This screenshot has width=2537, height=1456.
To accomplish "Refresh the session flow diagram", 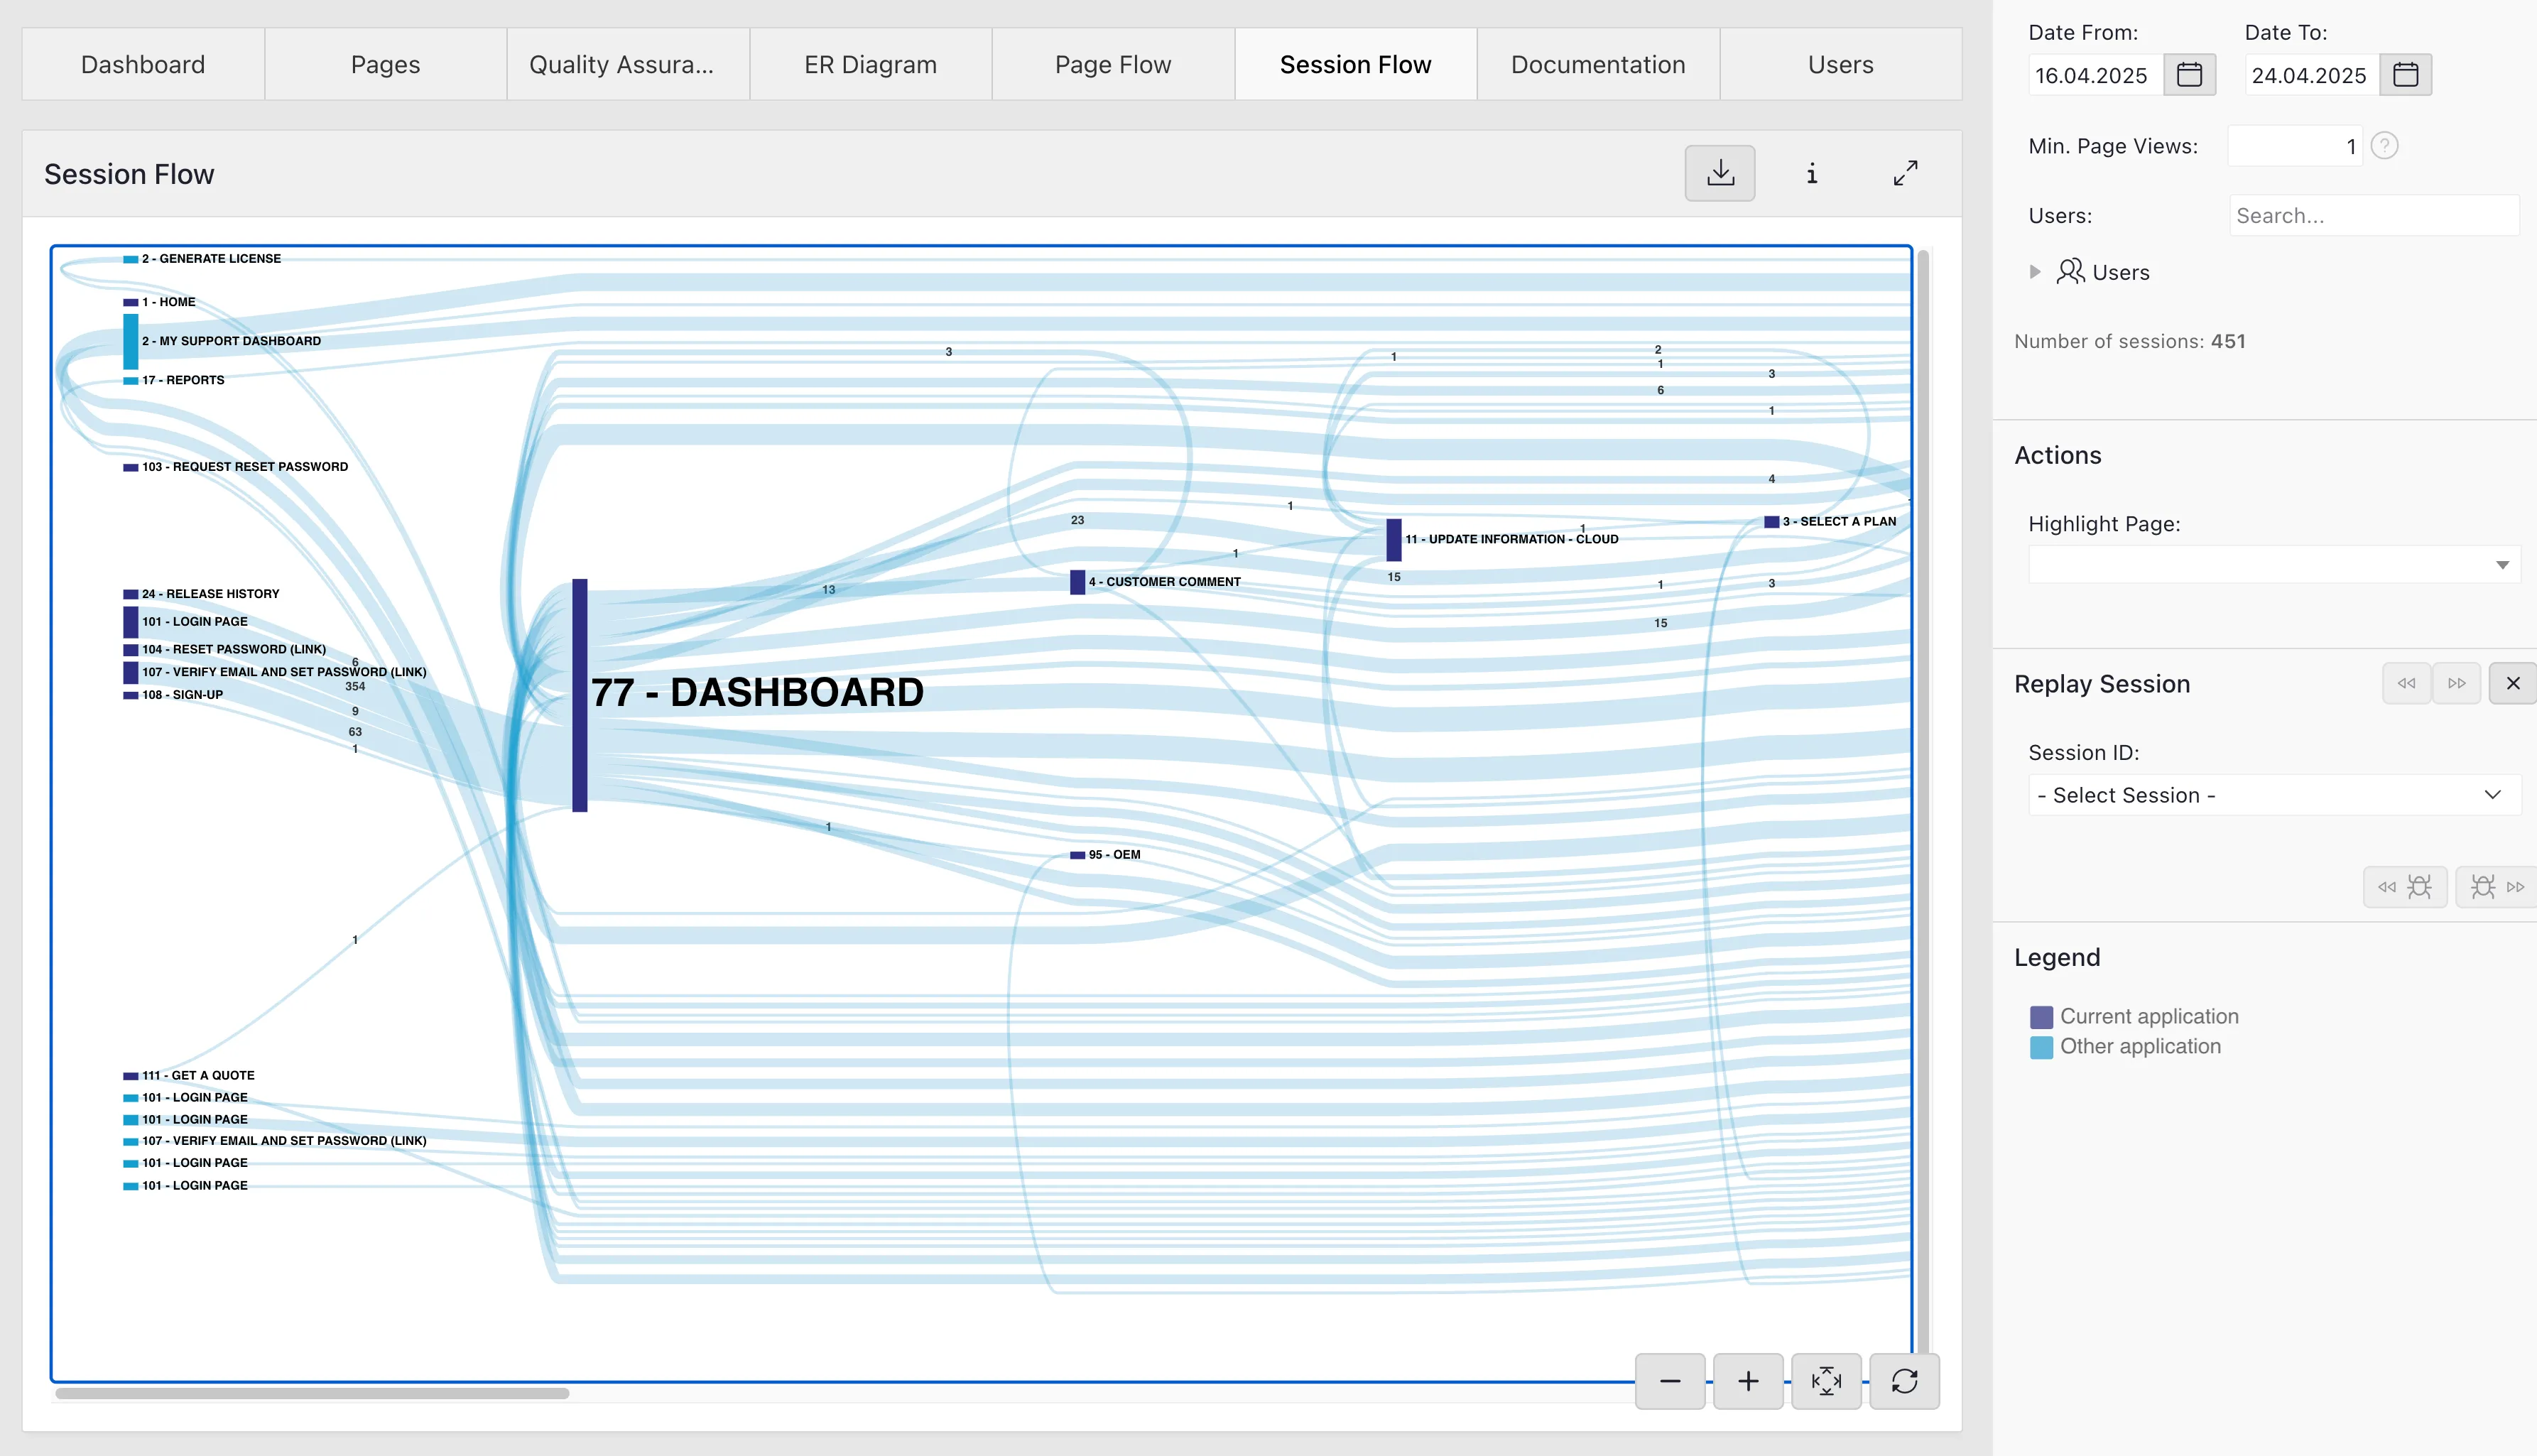I will (x=1904, y=1381).
